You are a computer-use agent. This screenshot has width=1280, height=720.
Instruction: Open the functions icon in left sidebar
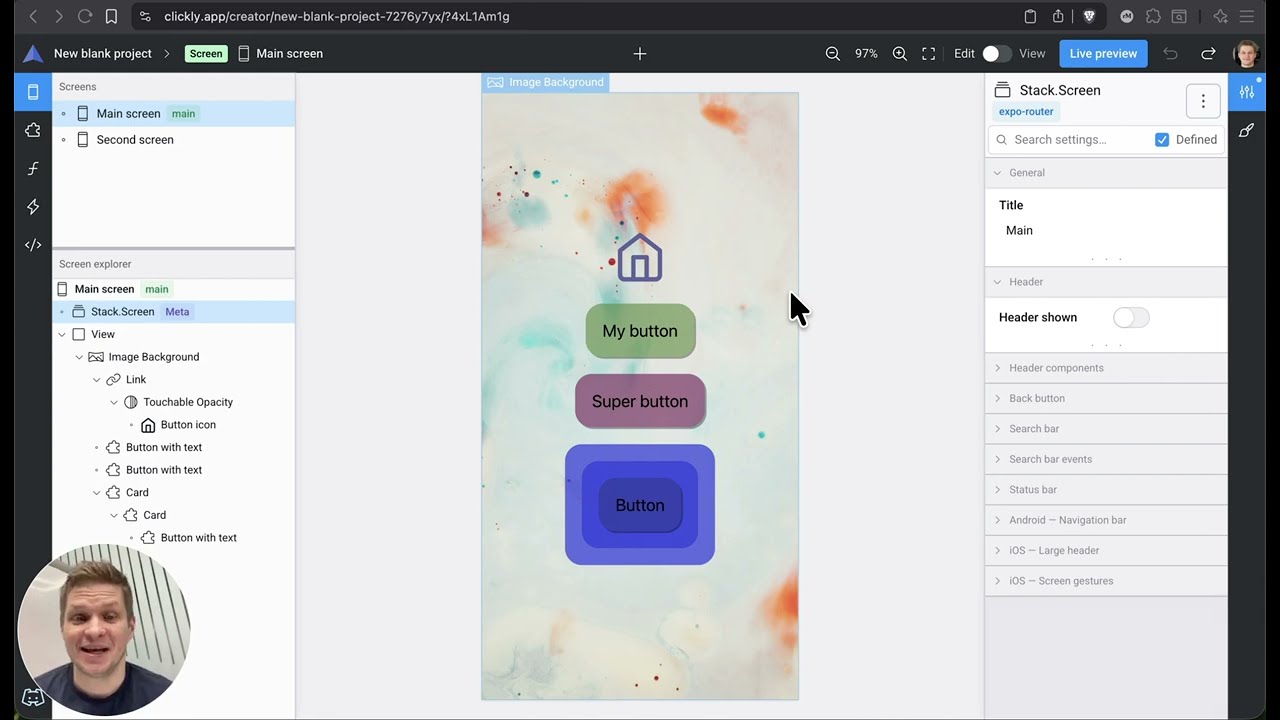pos(33,168)
